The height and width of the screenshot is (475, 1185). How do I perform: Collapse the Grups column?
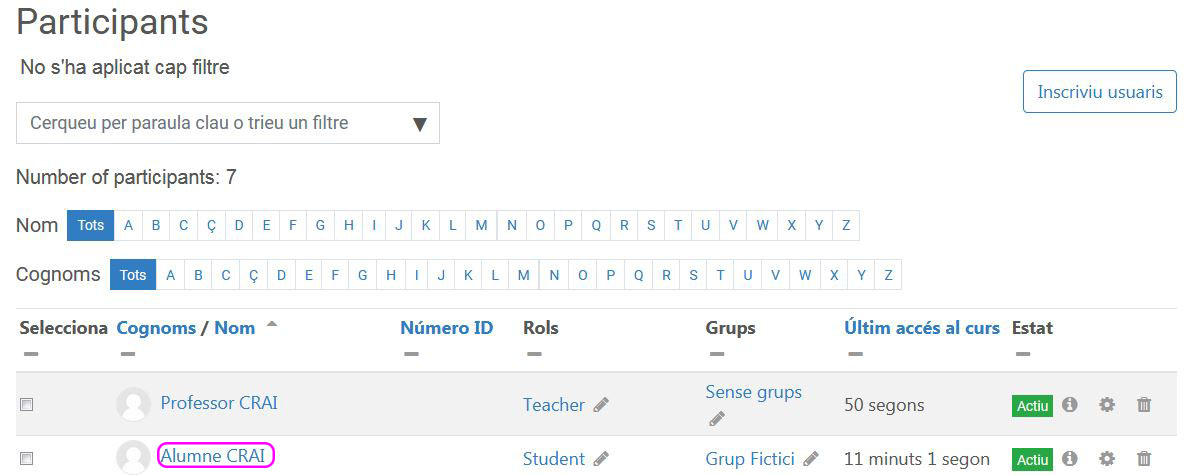(716, 354)
